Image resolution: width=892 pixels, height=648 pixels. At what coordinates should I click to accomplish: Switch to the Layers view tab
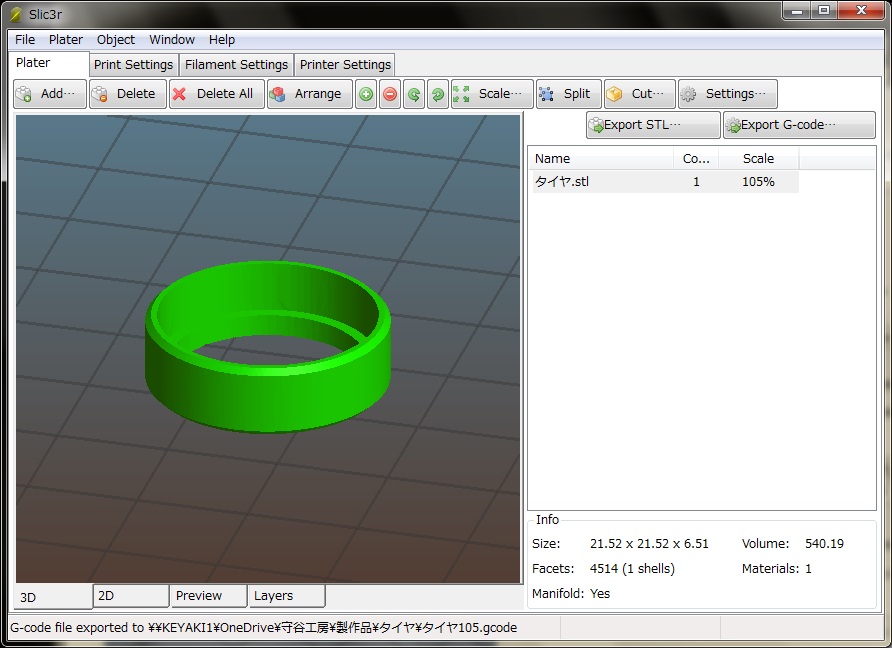[x=286, y=596]
